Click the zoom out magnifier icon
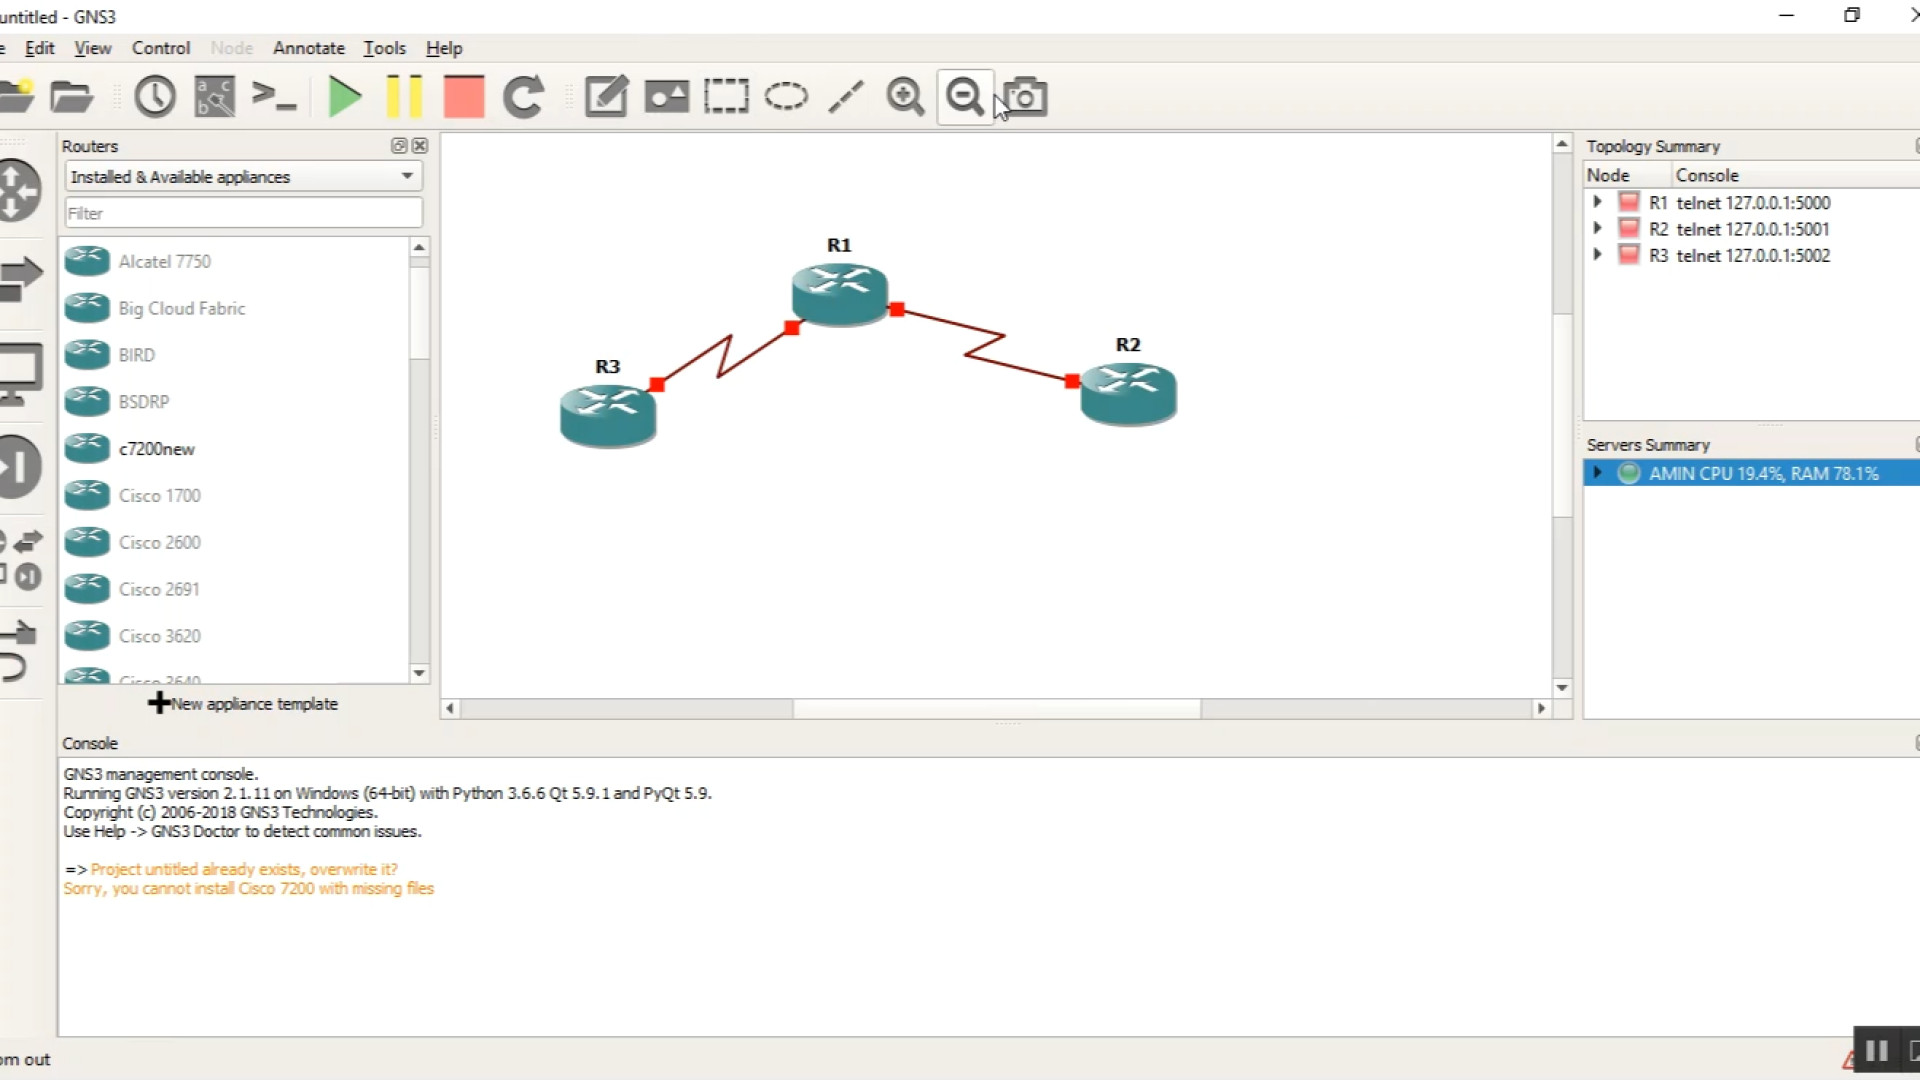1920x1080 pixels. (x=965, y=97)
